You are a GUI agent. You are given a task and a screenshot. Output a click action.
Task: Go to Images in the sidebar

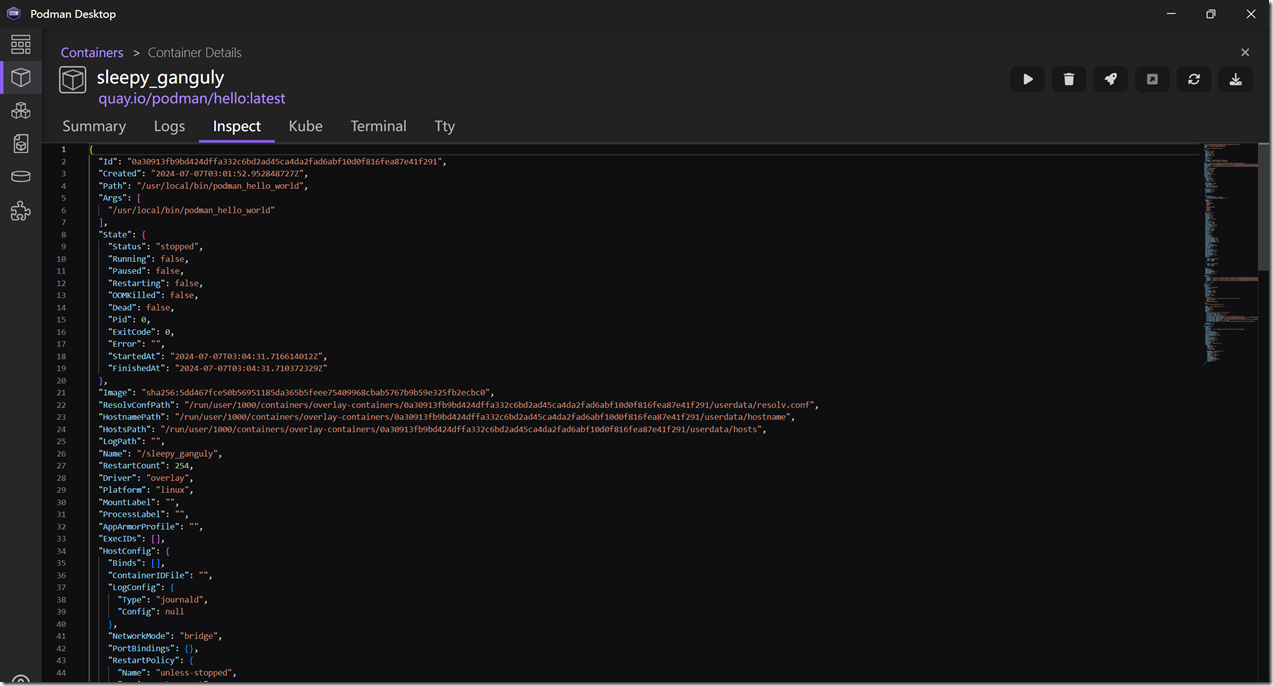click(x=21, y=144)
